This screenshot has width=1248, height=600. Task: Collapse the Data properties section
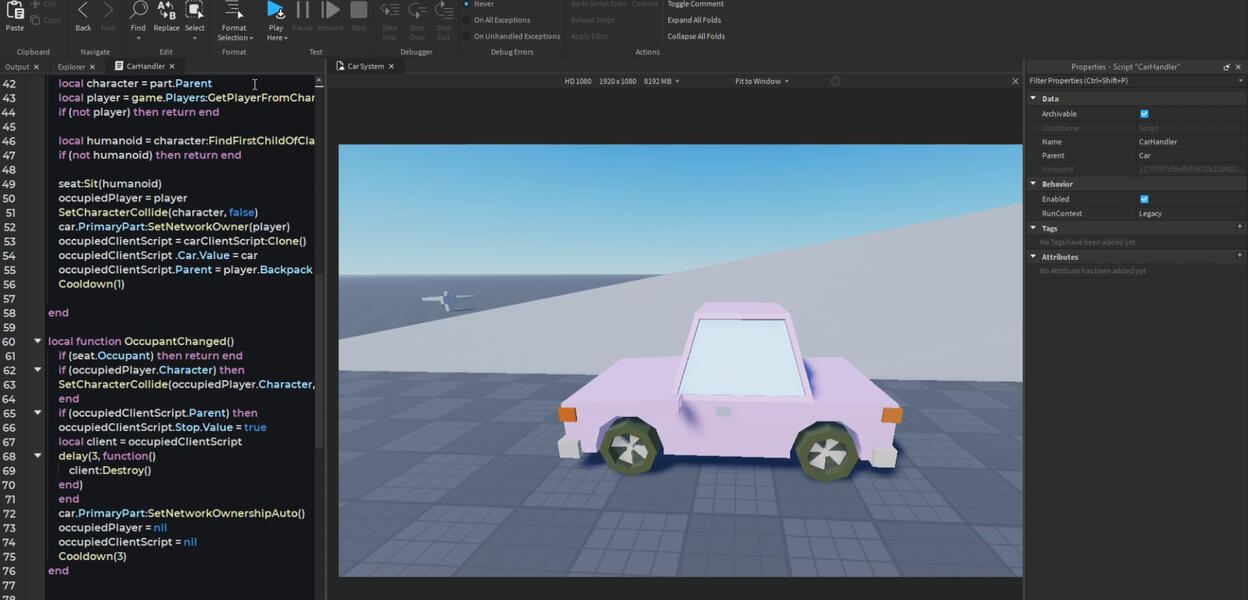[1034, 99]
